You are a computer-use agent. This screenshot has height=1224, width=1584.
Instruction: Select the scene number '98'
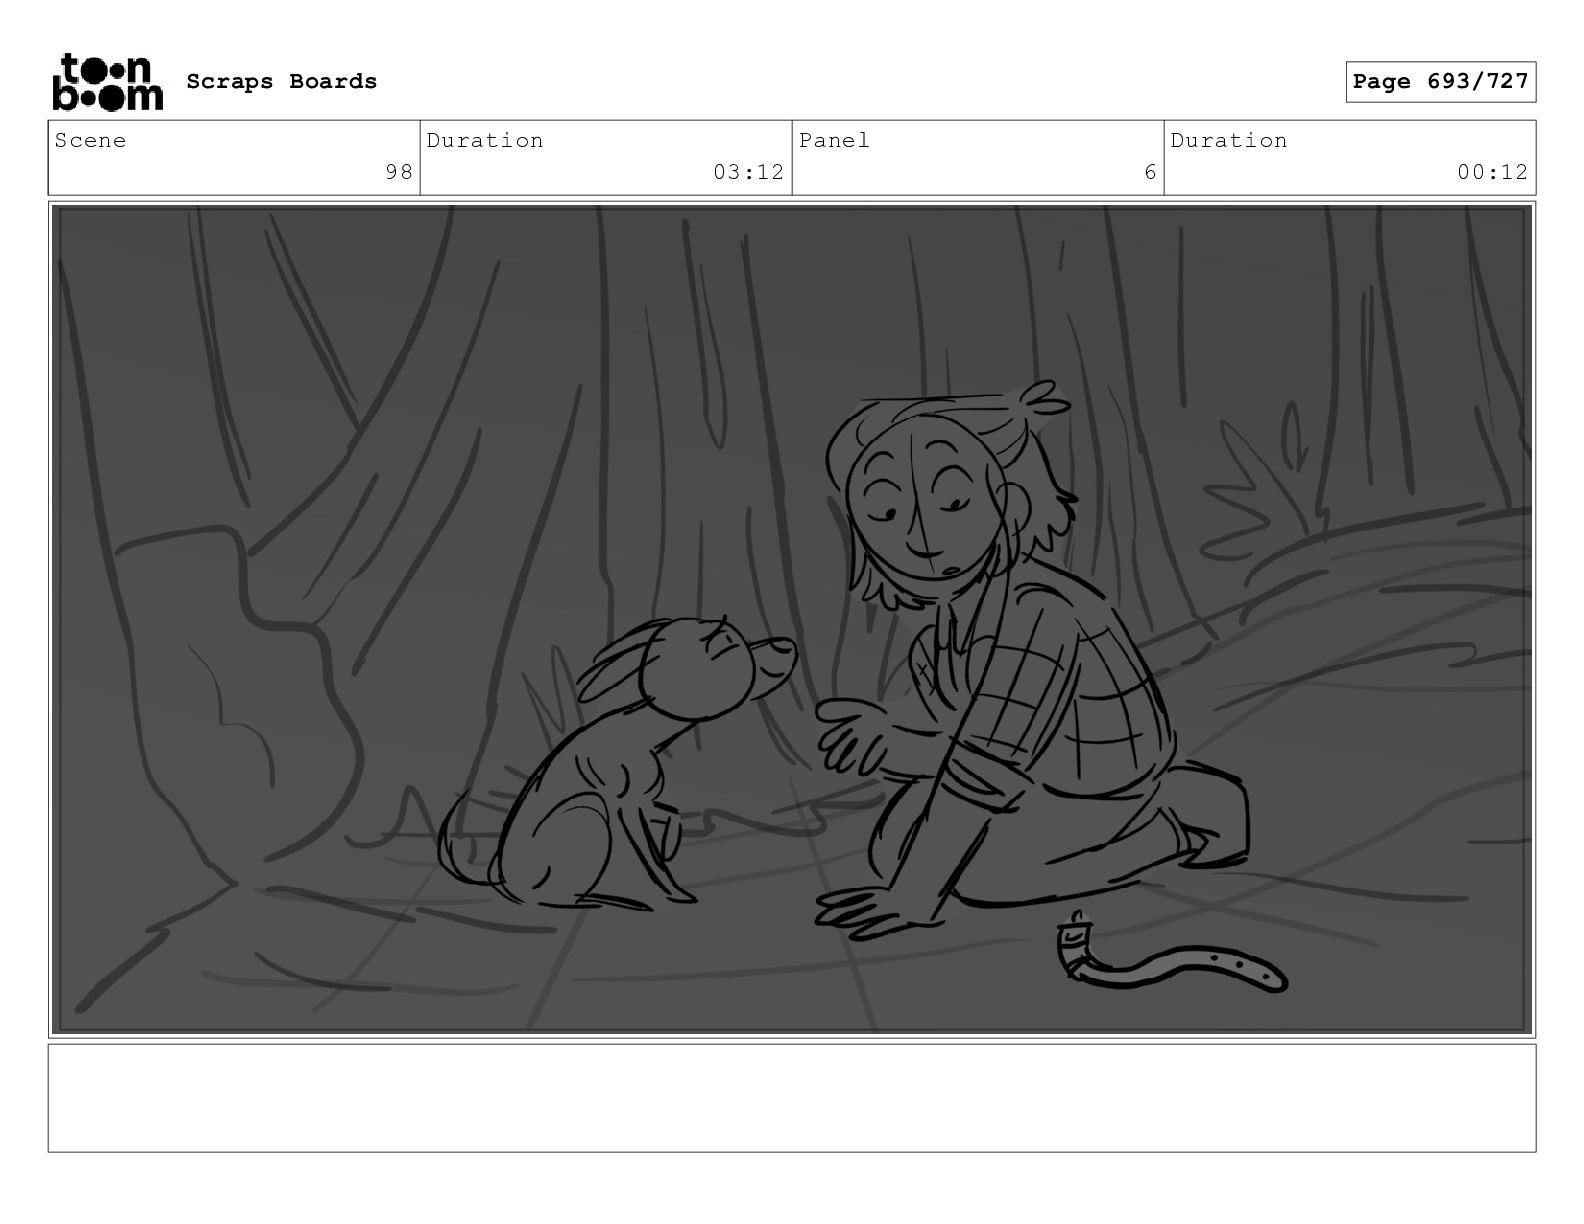[x=399, y=172]
